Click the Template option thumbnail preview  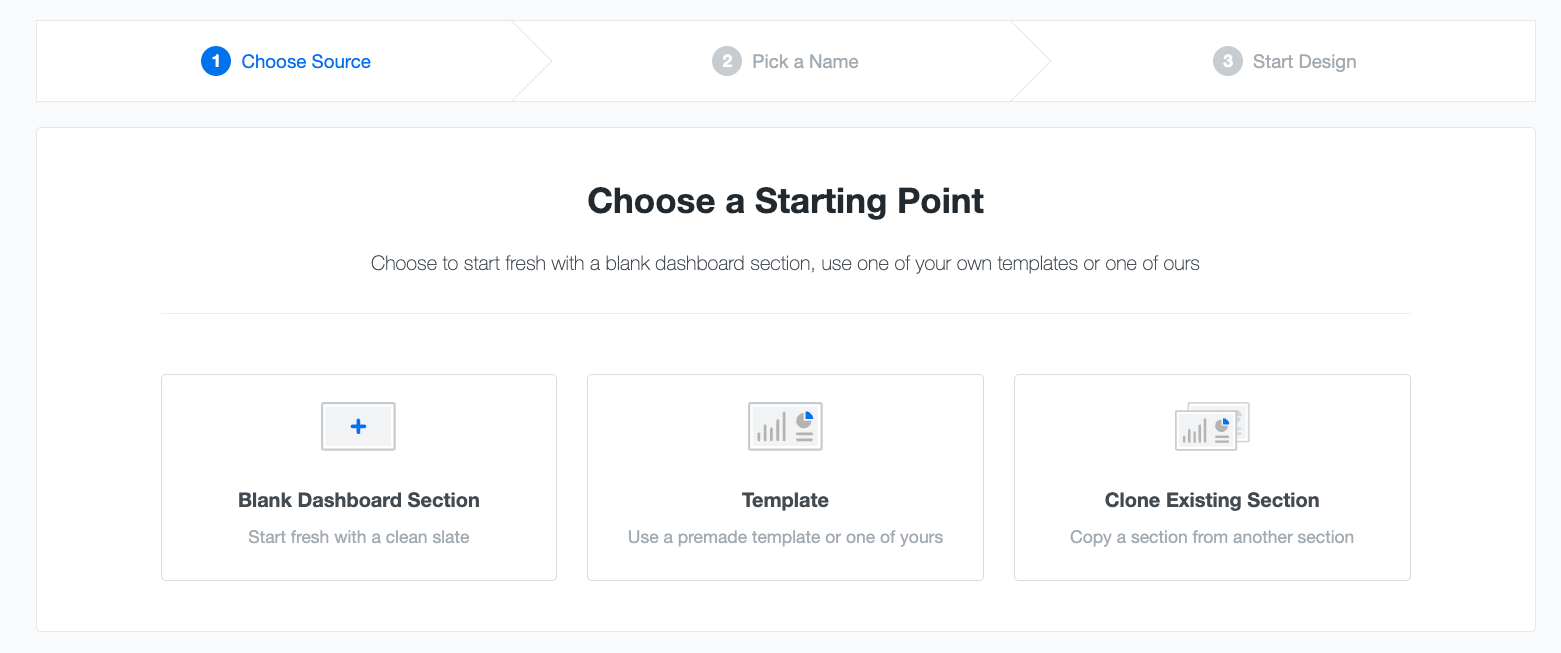785,426
